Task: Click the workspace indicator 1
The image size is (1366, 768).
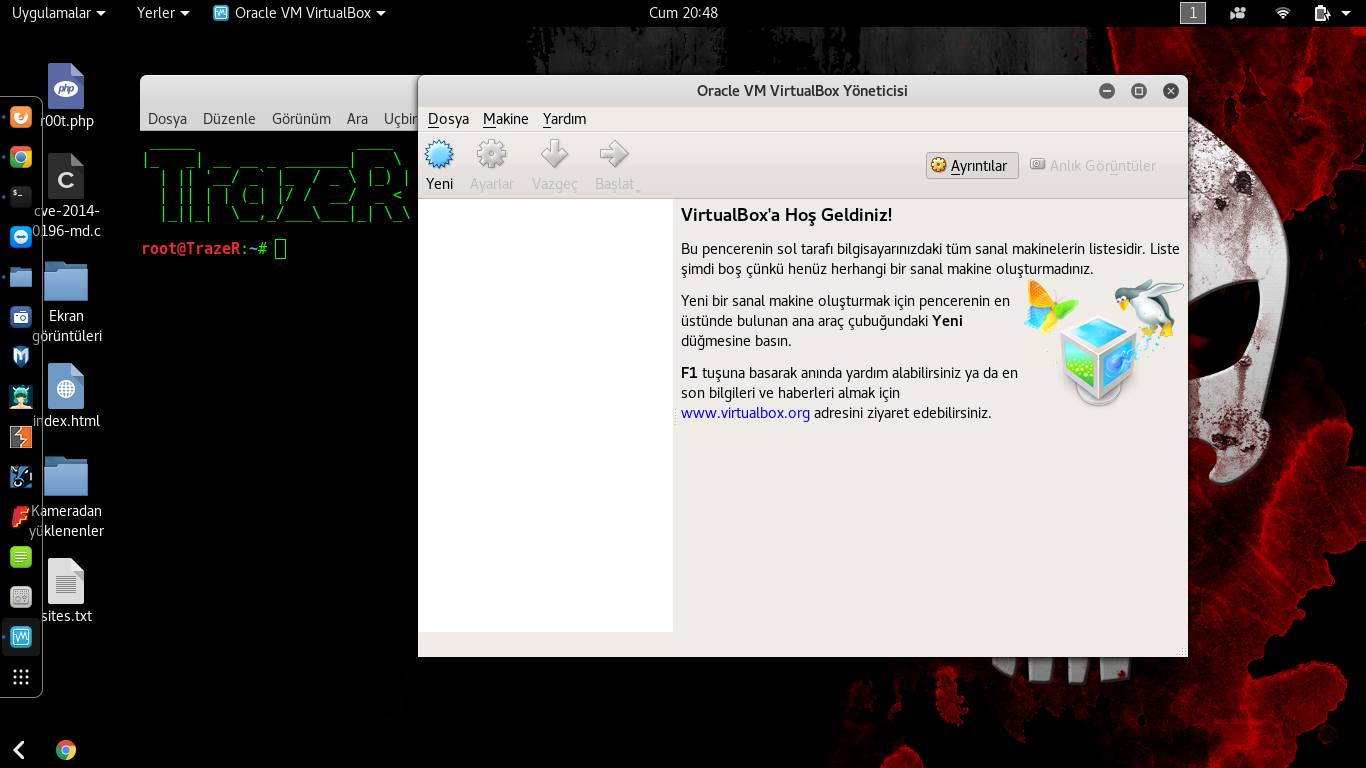Action: (x=1193, y=13)
